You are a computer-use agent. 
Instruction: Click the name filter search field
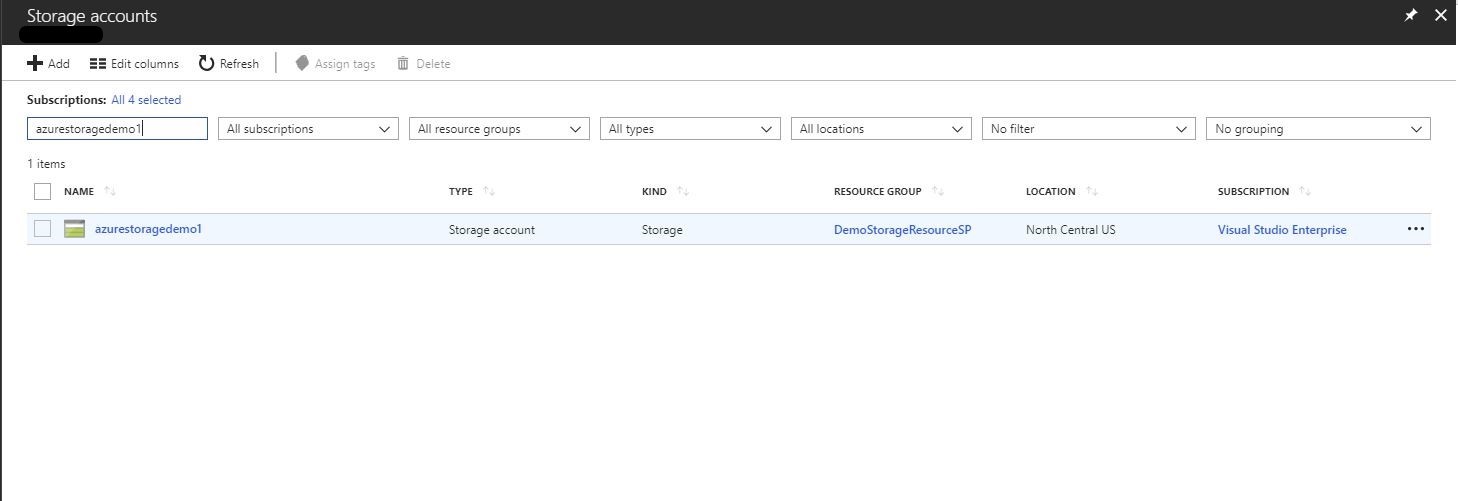coord(117,129)
